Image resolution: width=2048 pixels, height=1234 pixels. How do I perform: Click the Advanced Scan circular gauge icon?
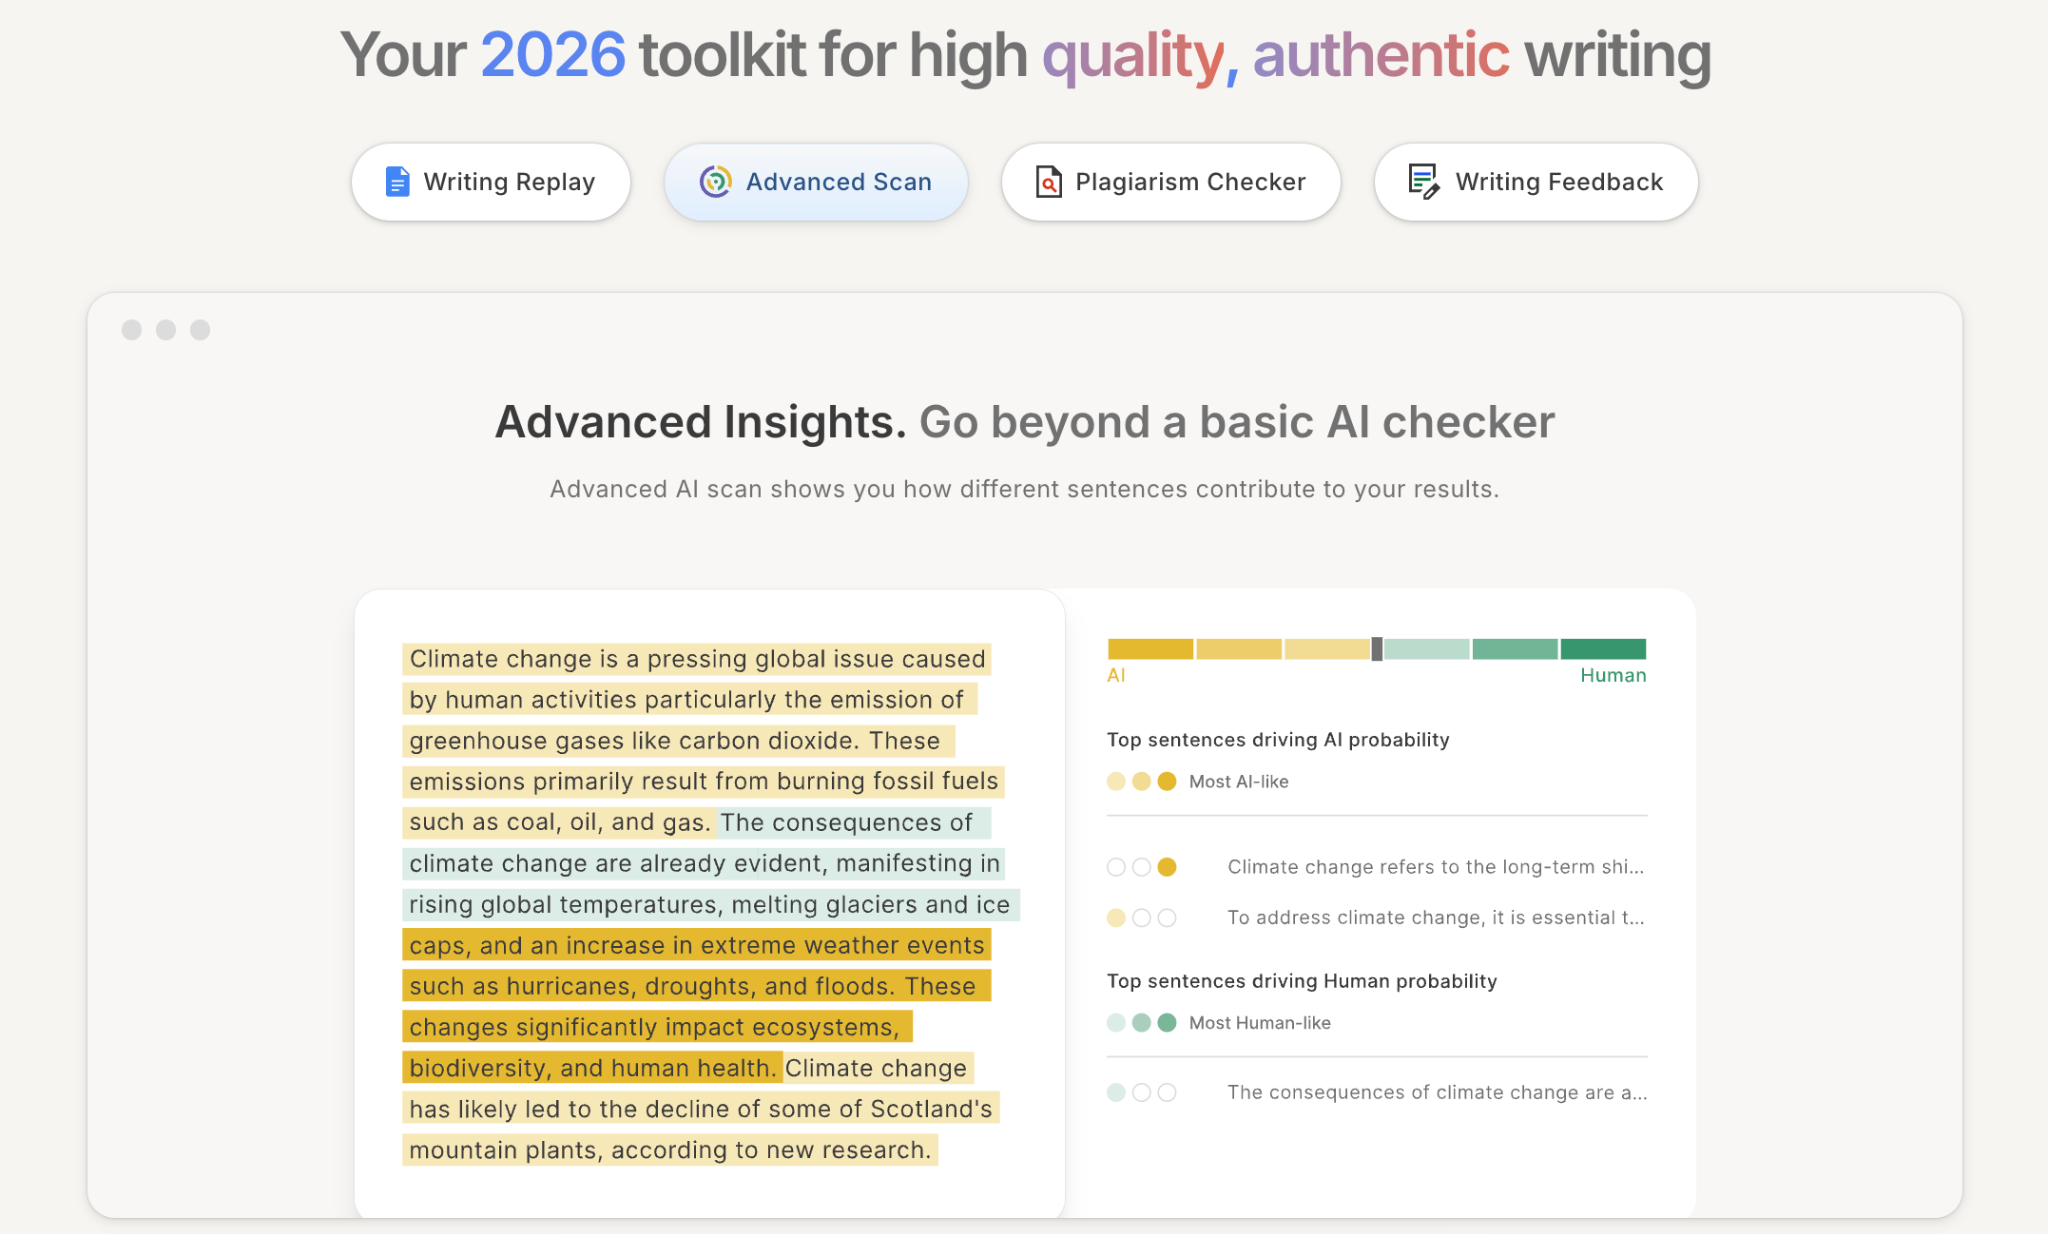coord(714,181)
